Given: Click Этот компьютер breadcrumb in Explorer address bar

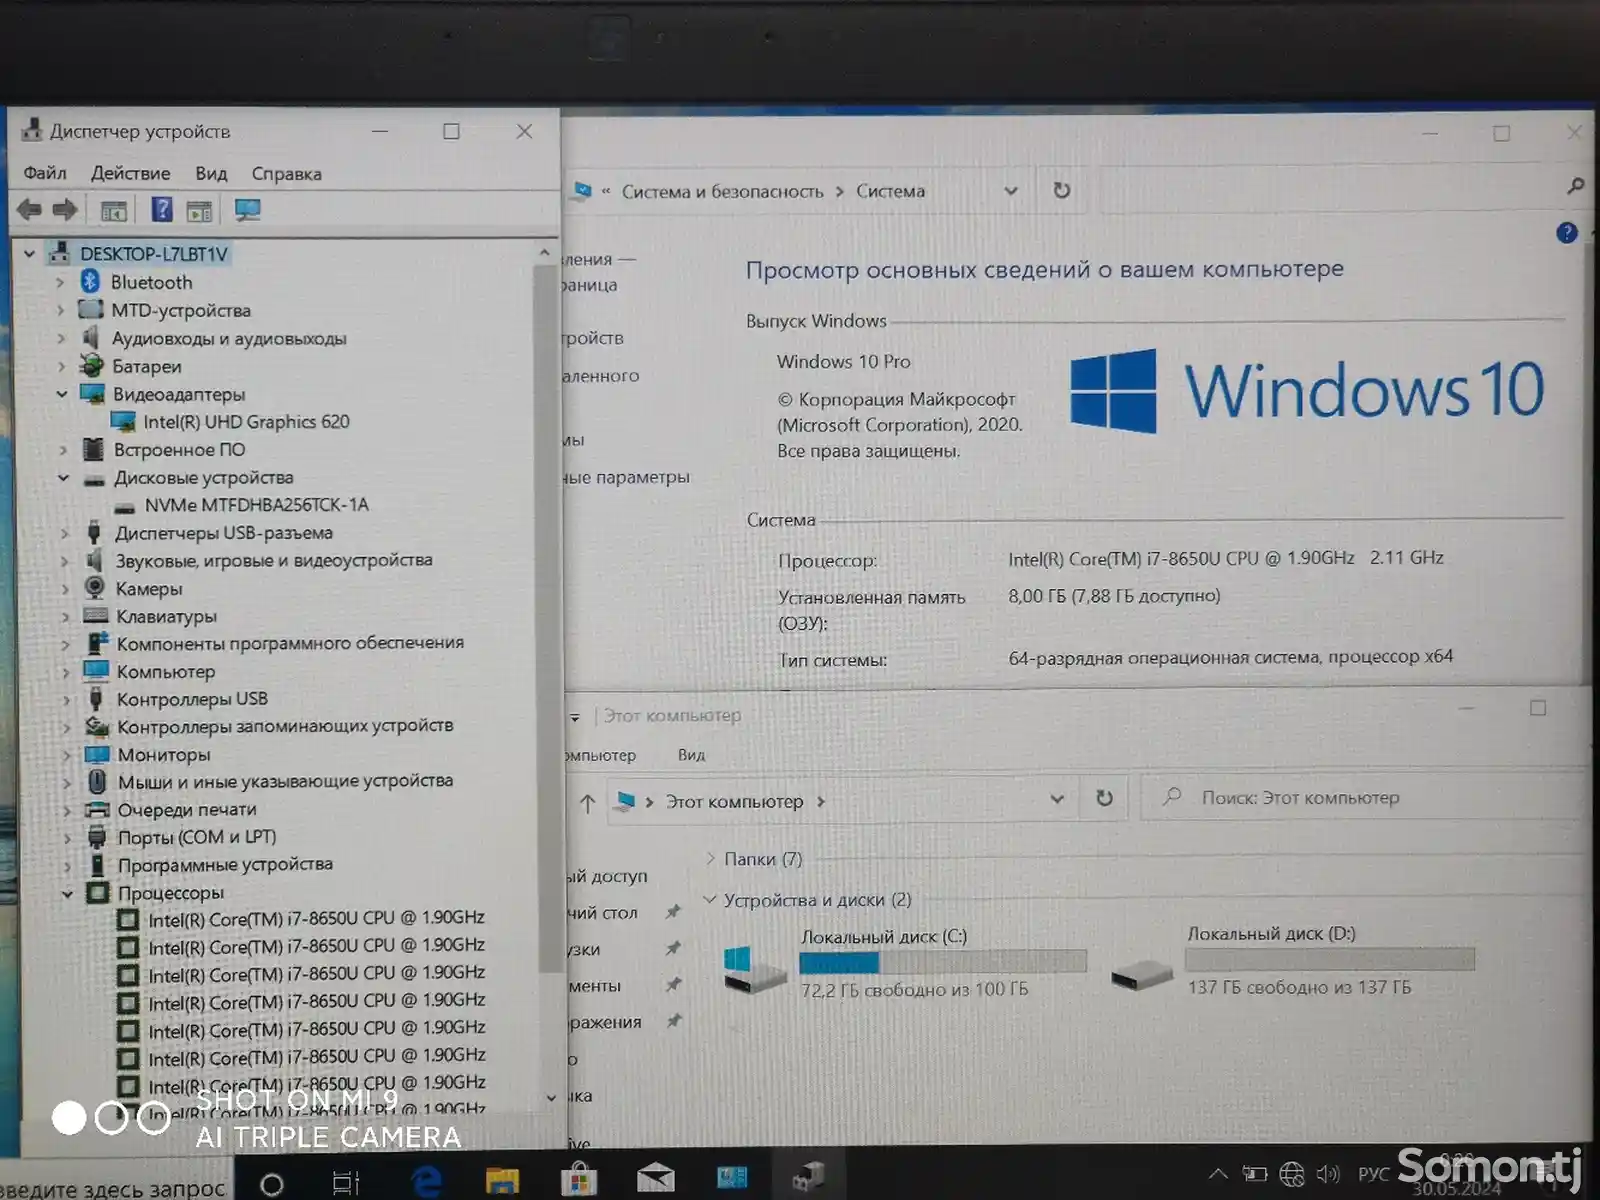Looking at the screenshot, I should [x=734, y=801].
